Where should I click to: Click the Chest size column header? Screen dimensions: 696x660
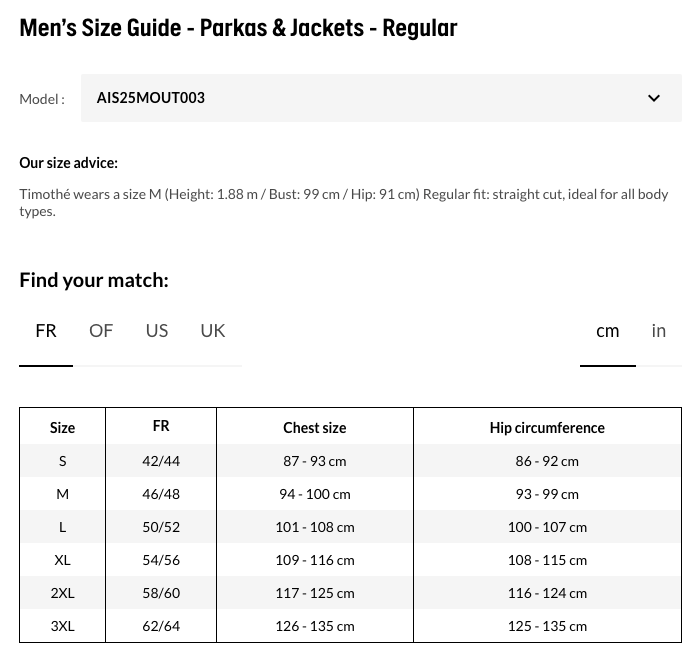click(x=314, y=427)
